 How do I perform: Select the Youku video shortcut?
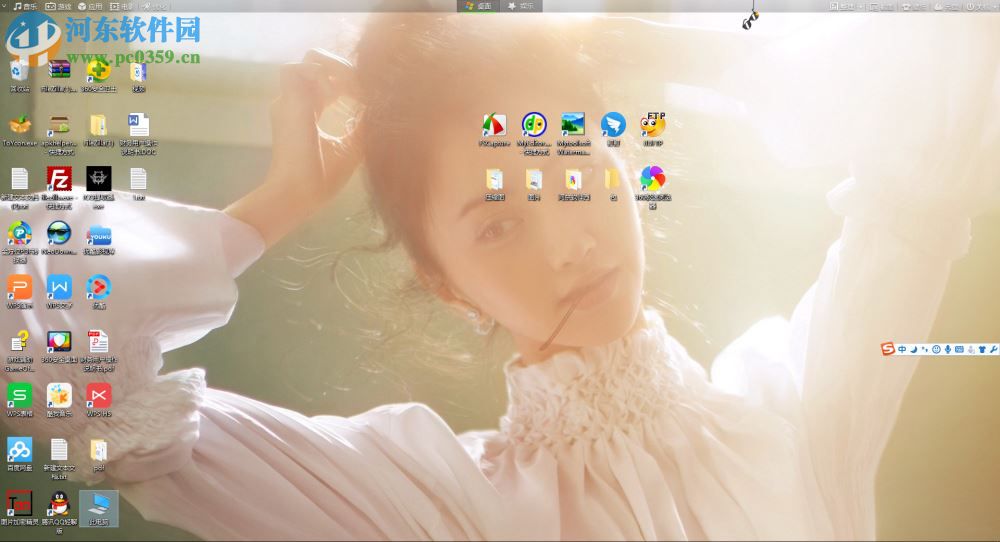(x=98, y=233)
